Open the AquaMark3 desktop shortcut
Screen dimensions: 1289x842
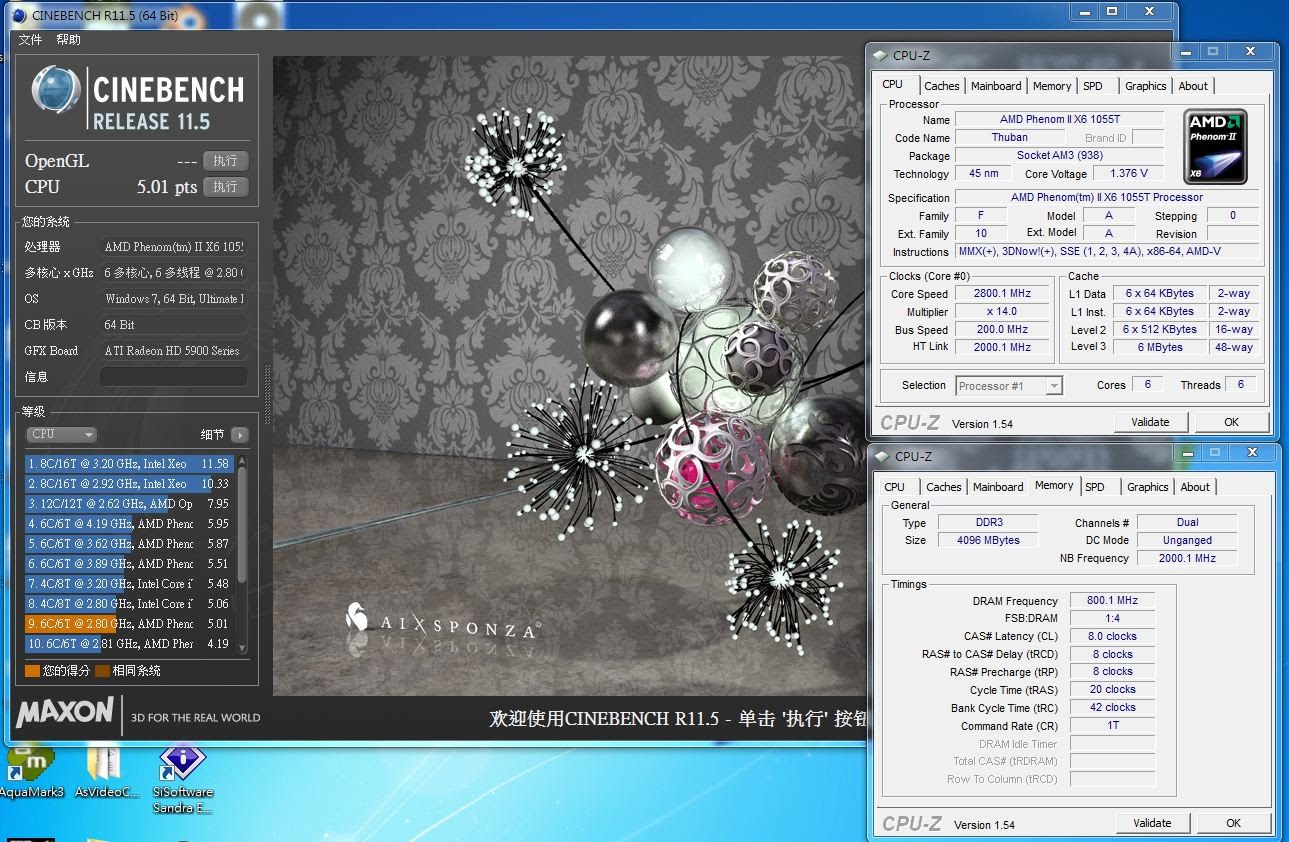(30, 772)
